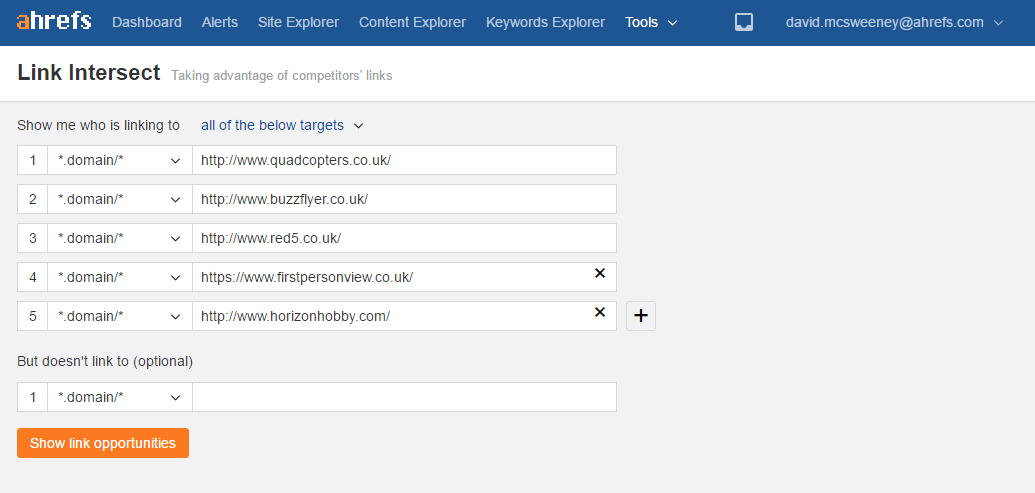Screen dimensions: 1035x493
Task: Click the ahrefs logo
Action: coord(54,21)
